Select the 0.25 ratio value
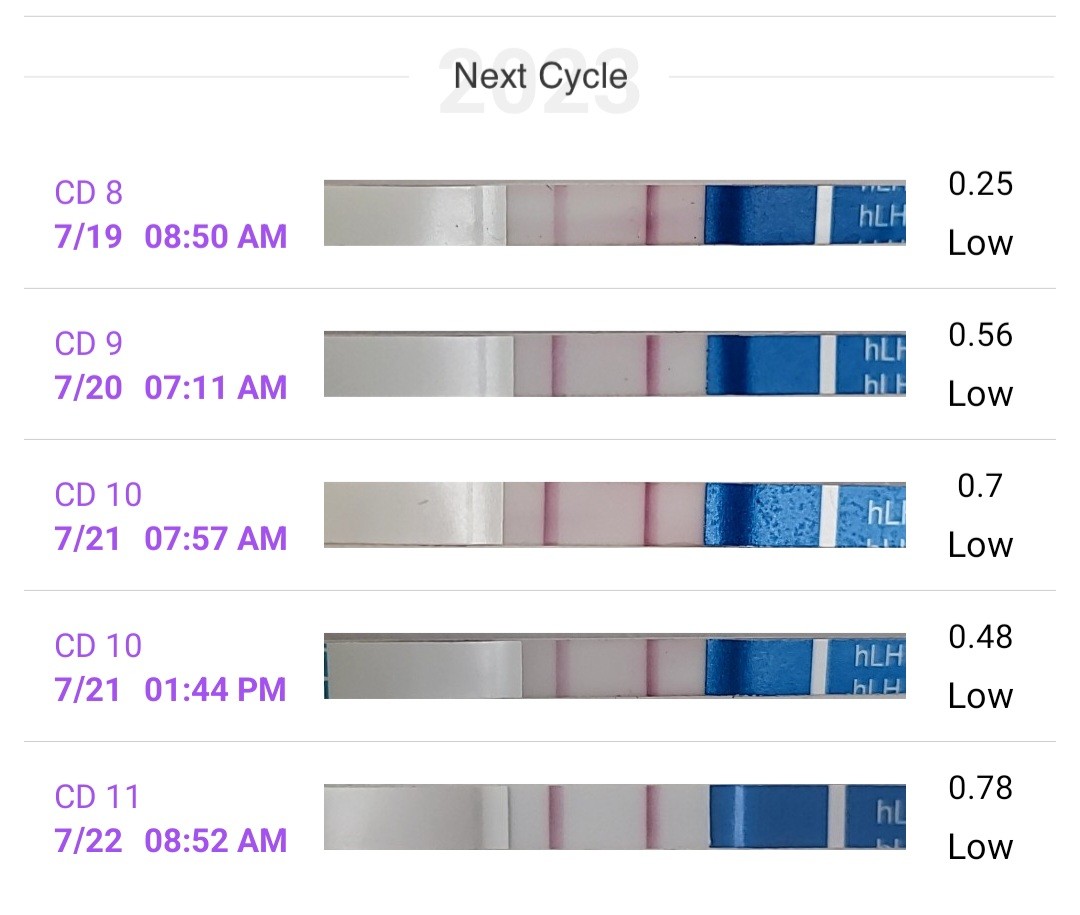Viewport: 1080px width, 915px height. click(980, 184)
